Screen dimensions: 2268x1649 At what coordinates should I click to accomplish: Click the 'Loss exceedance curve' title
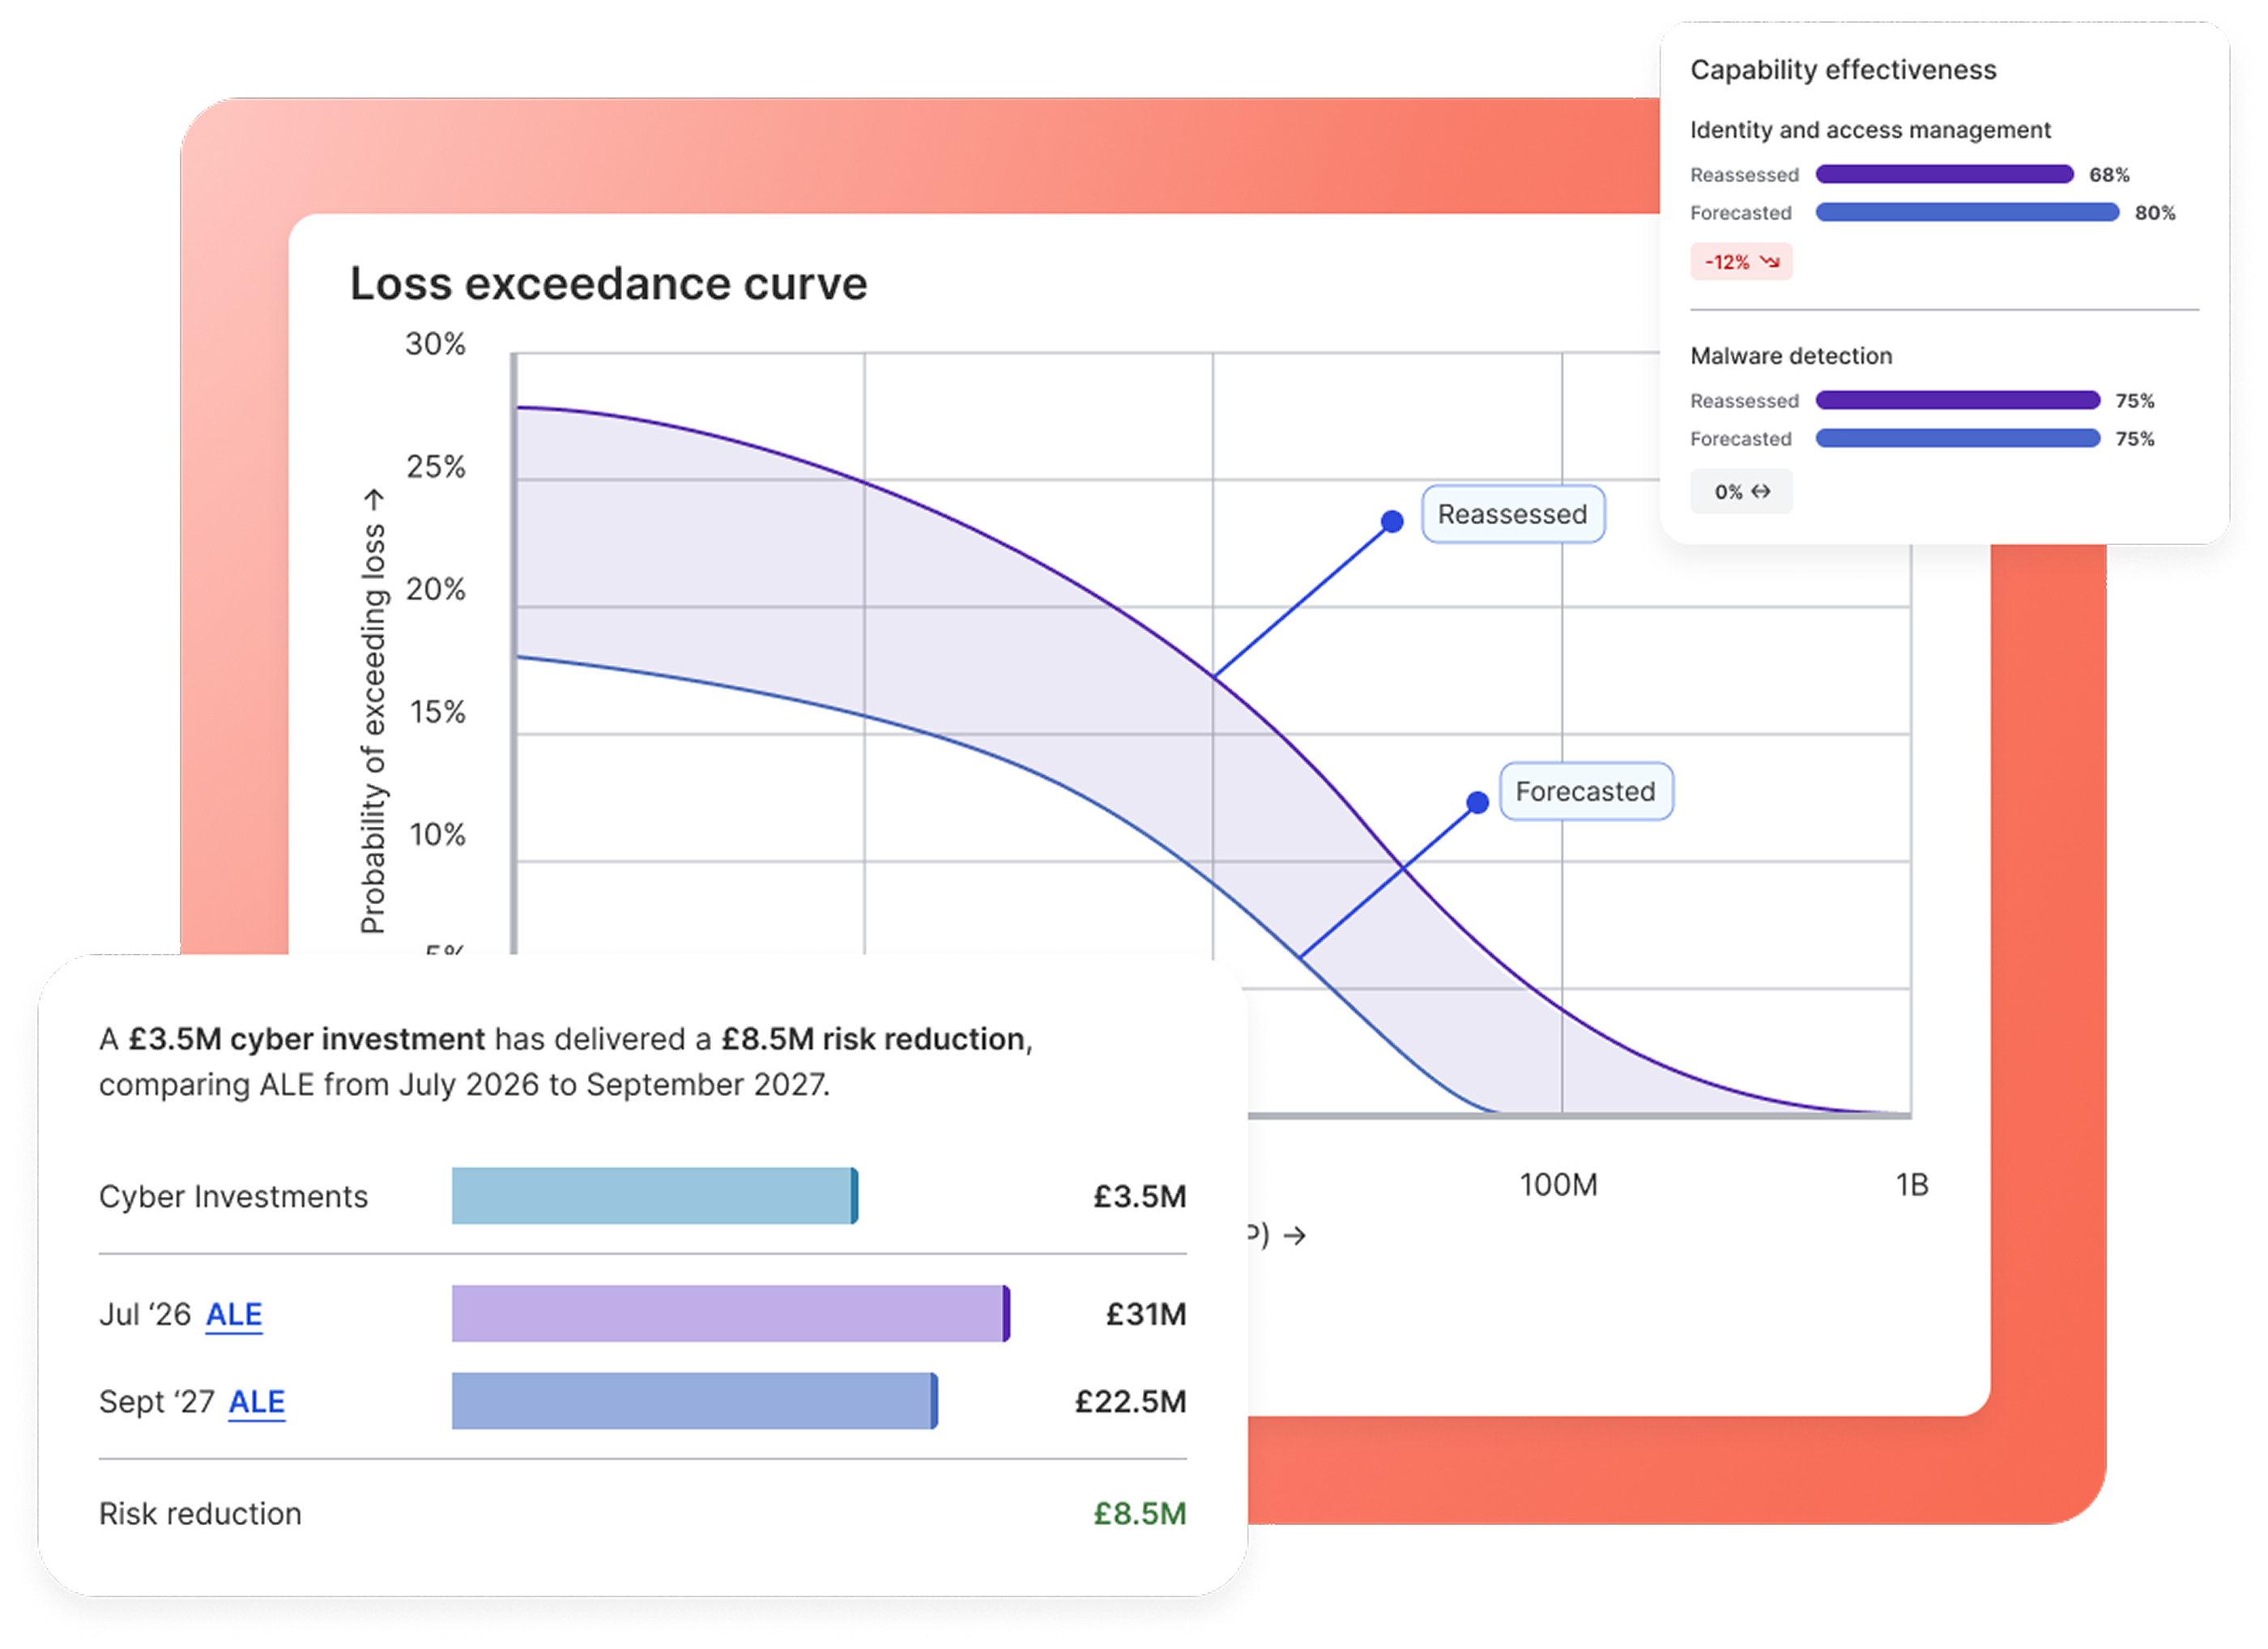609,284
